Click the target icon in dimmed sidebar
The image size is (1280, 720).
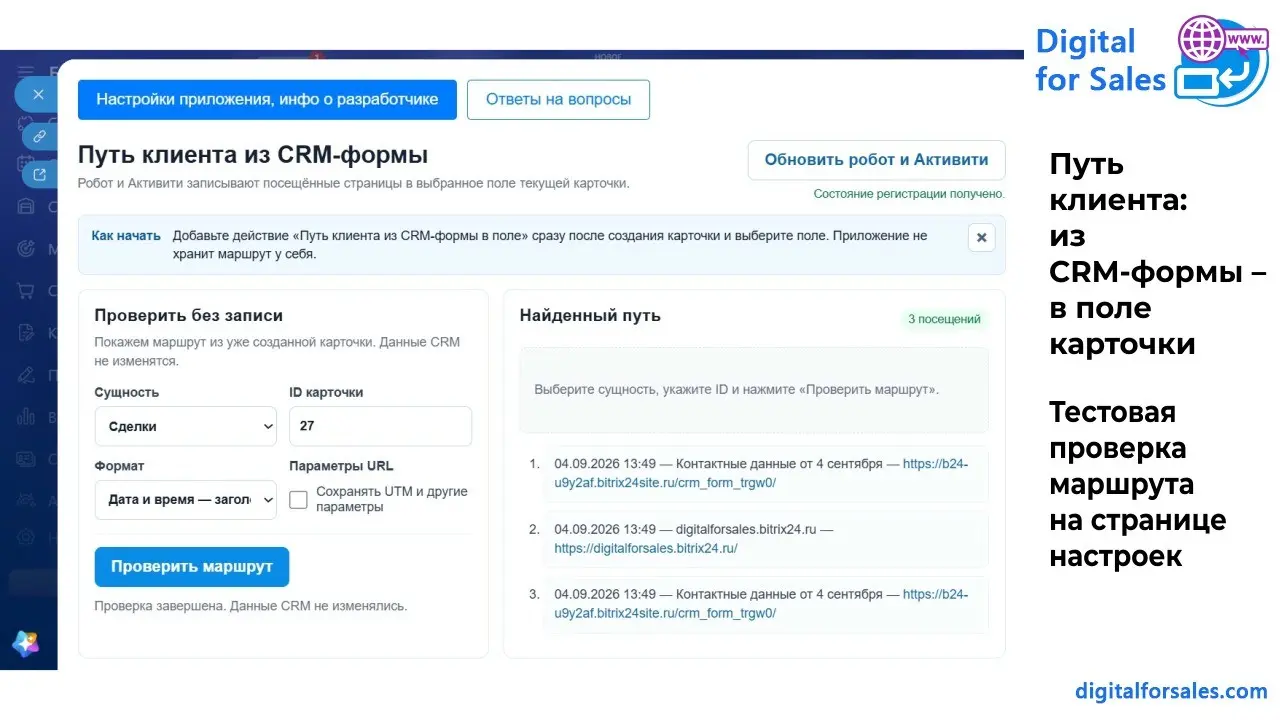coord(26,249)
